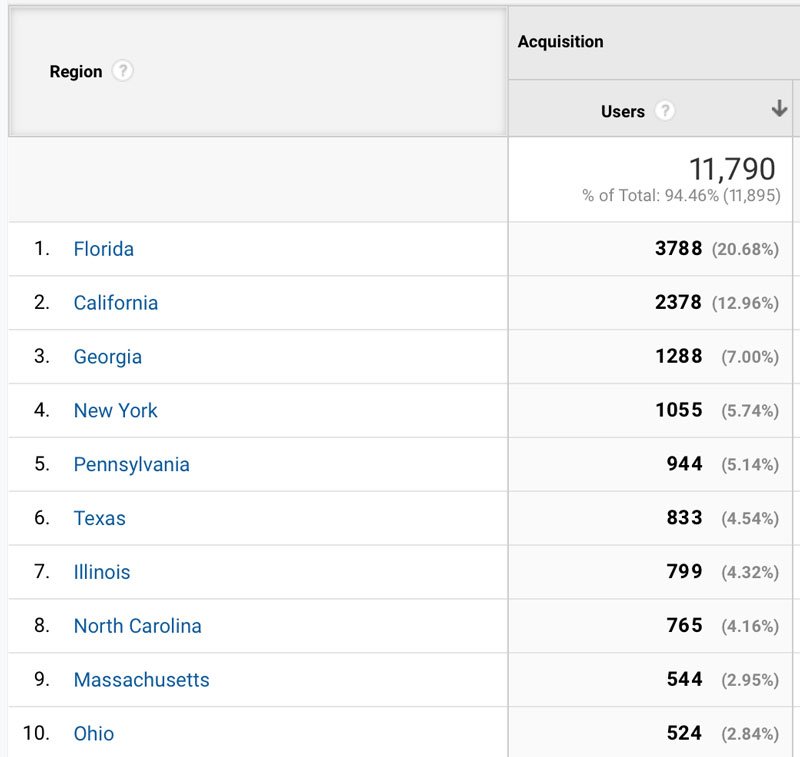800x757 pixels.
Task: Sort by the Users column header
Action: [623, 111]
